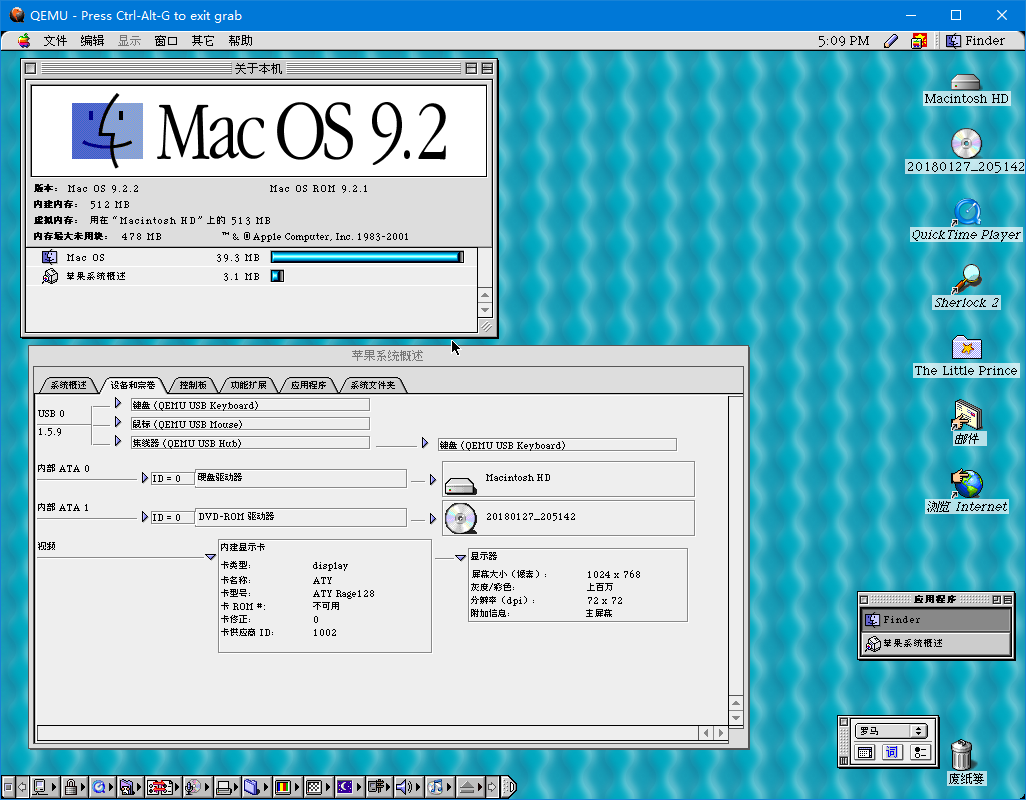Click the system profiler vertical scrollbar down arrow

pyautogui.click(x=736, y=717)
